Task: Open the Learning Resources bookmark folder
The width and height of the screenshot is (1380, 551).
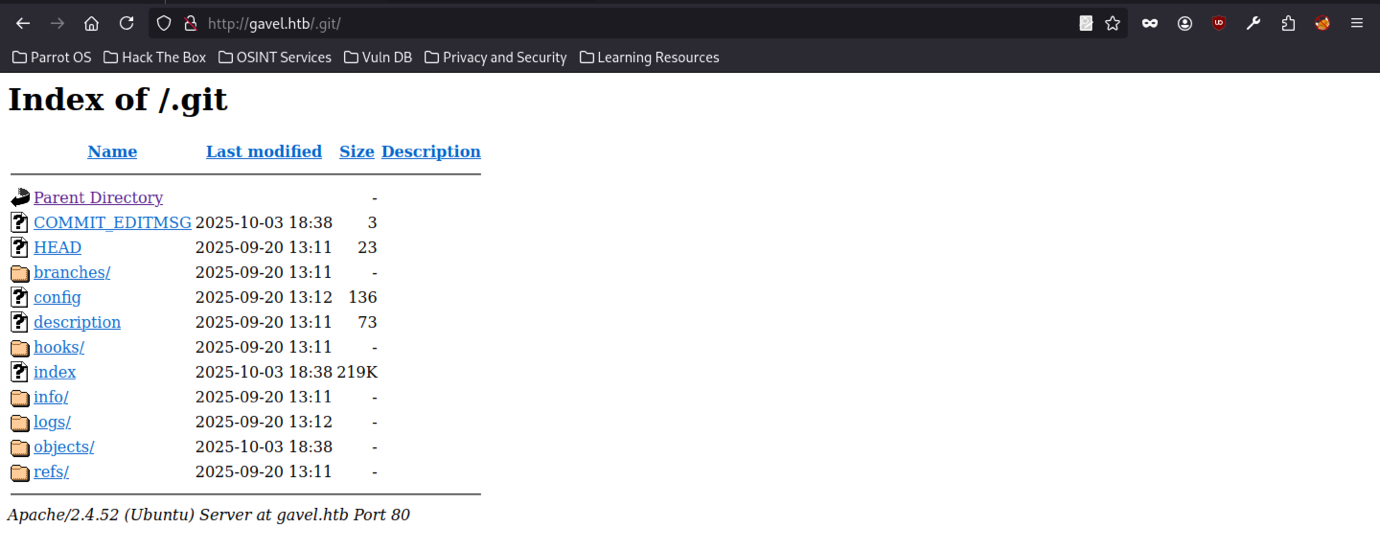Action: [x=649, y=57]
